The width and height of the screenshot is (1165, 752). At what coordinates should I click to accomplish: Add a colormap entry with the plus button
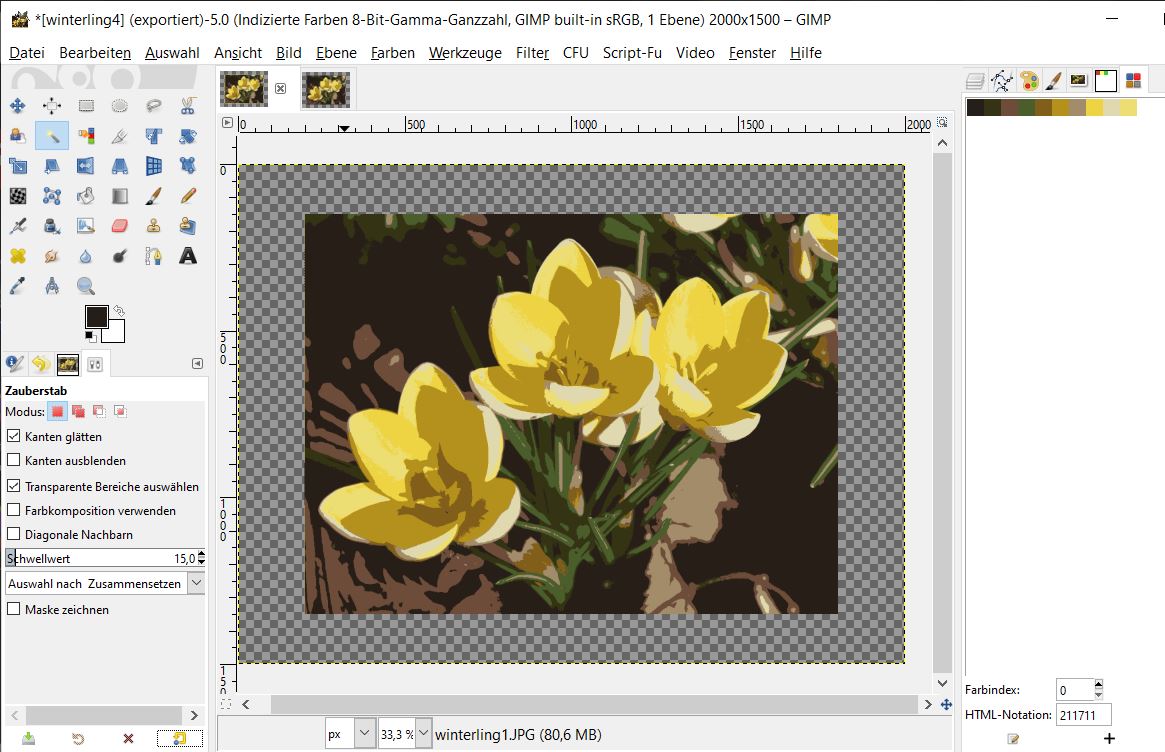click(1109, 739)
